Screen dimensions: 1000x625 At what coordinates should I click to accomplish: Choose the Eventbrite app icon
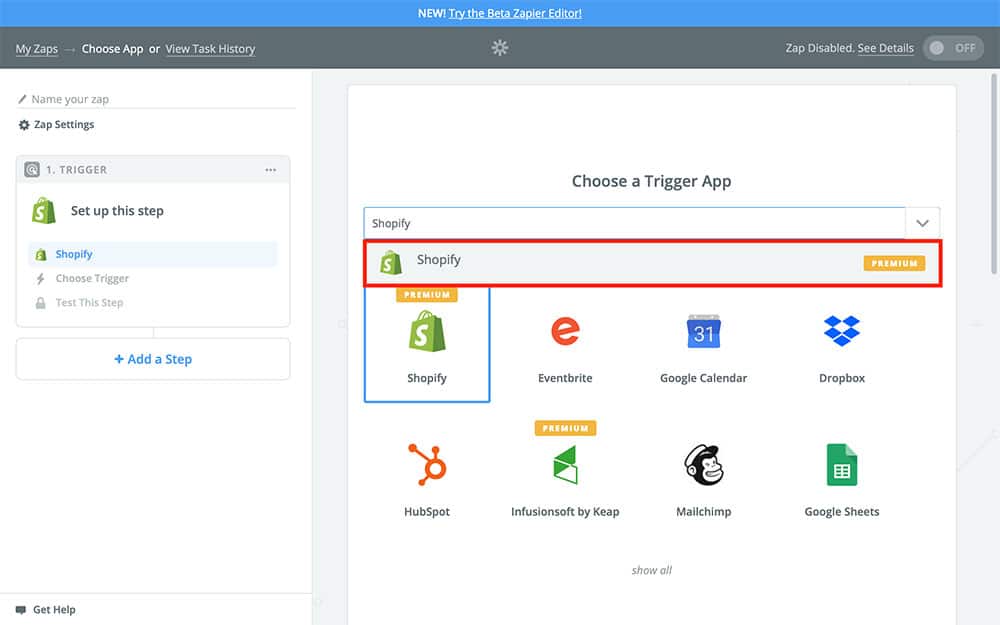pos(565,331)
